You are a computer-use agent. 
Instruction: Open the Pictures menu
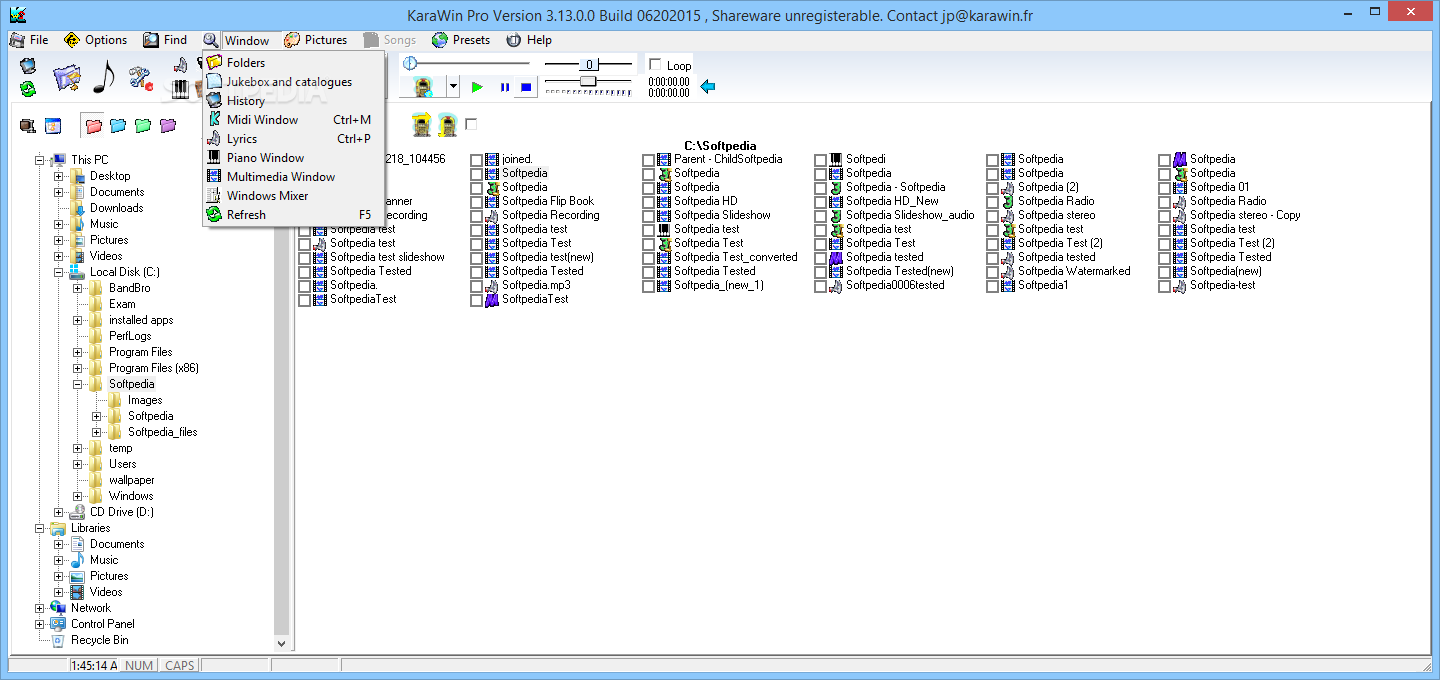316,40
